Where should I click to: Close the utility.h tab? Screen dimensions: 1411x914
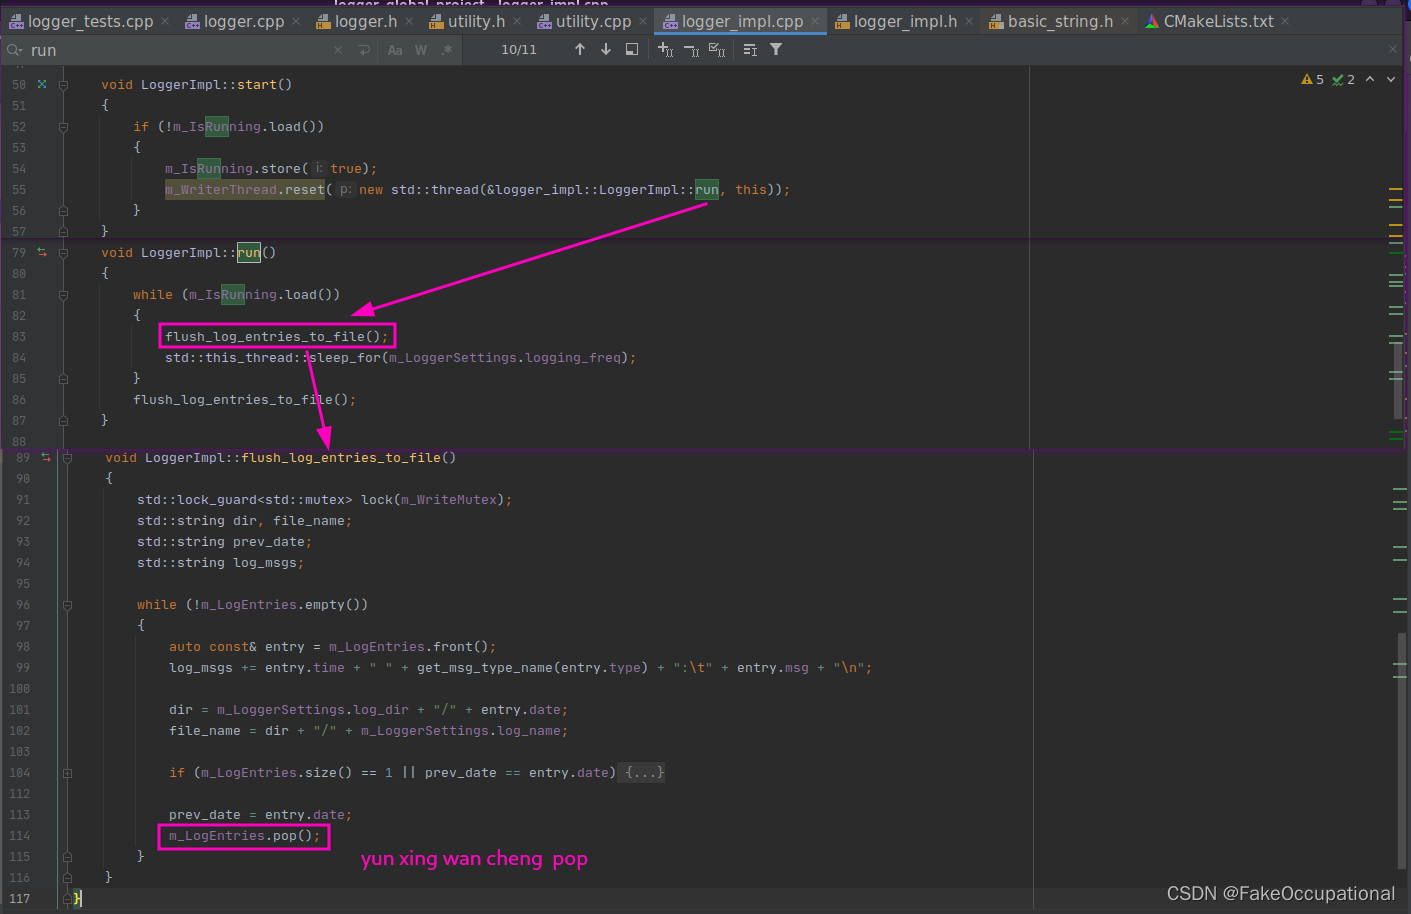click(x=517, y=21)
